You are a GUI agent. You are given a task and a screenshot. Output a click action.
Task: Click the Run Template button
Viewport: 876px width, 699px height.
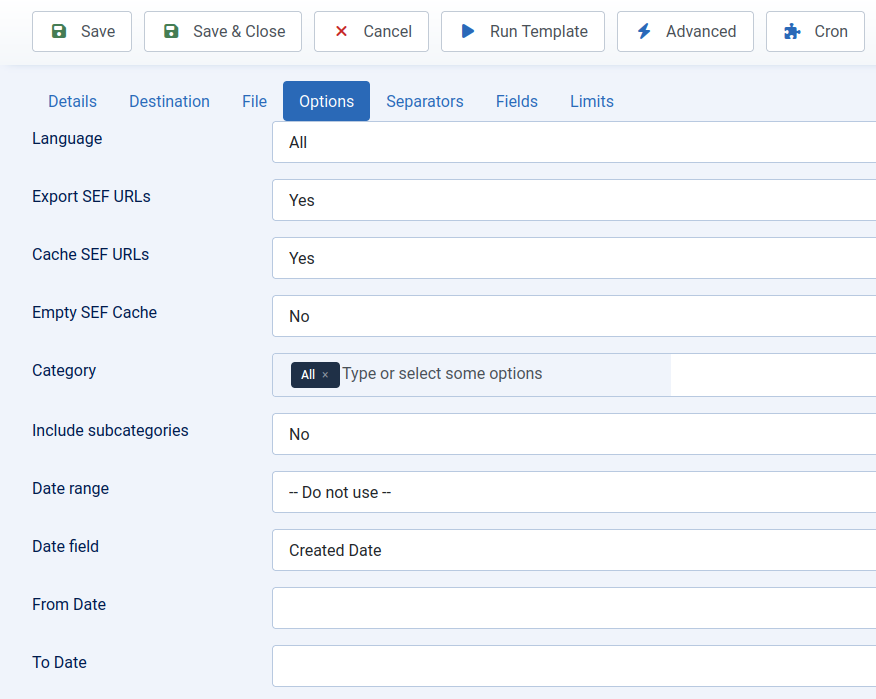click(x=522, y=31)
